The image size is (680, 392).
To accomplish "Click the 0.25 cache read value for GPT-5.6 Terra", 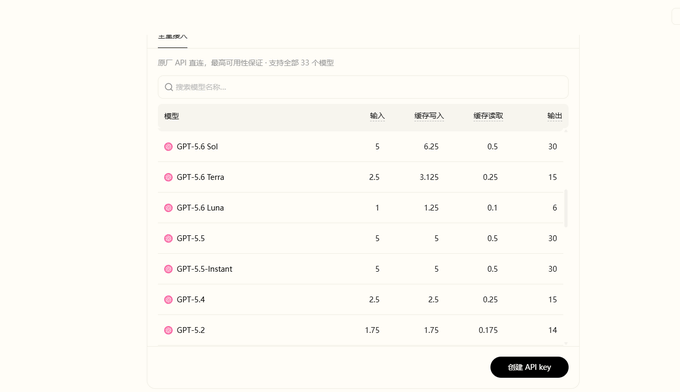I will 490,177.
